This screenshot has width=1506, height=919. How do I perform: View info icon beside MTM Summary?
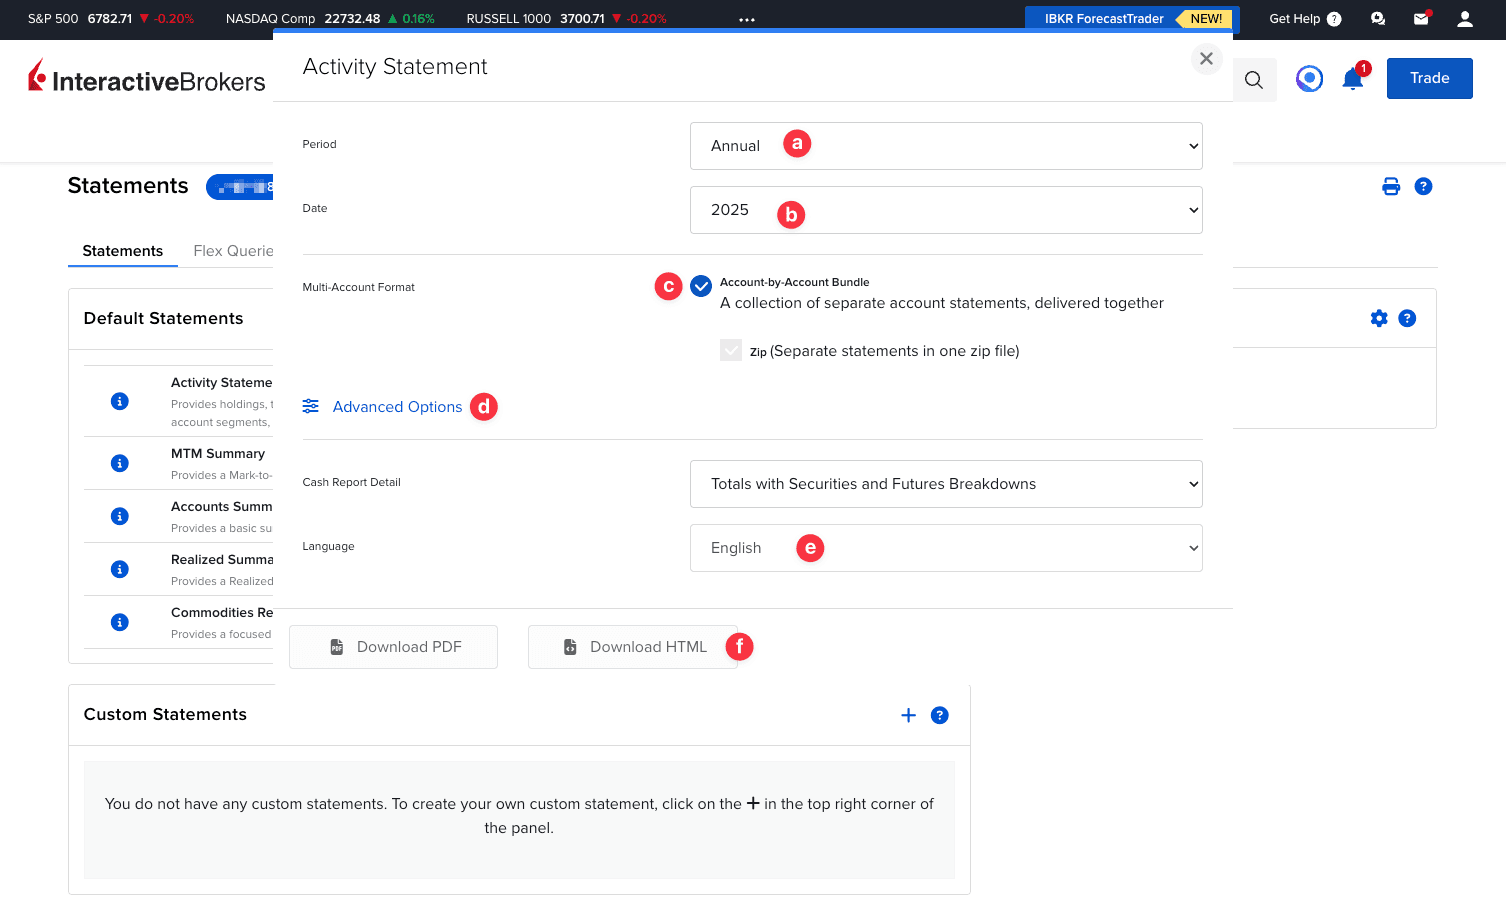click(119, 463)
